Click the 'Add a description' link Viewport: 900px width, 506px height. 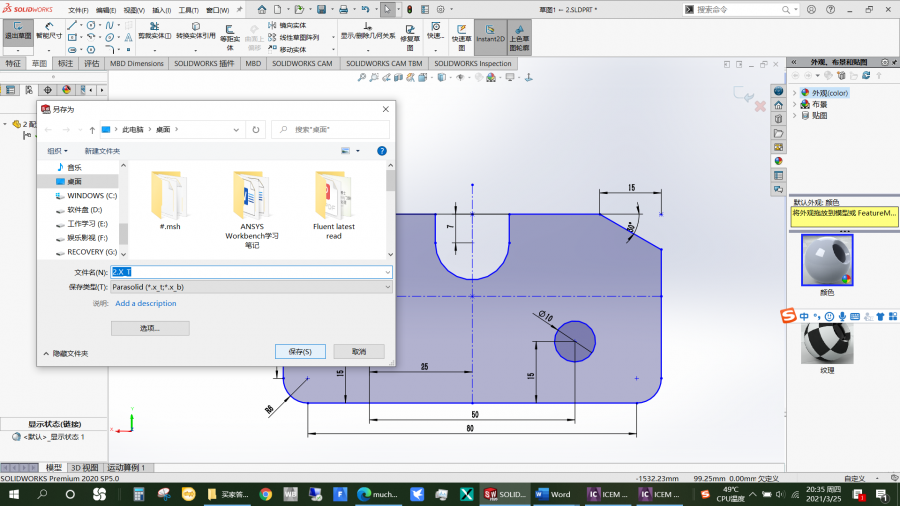point(146,303)
